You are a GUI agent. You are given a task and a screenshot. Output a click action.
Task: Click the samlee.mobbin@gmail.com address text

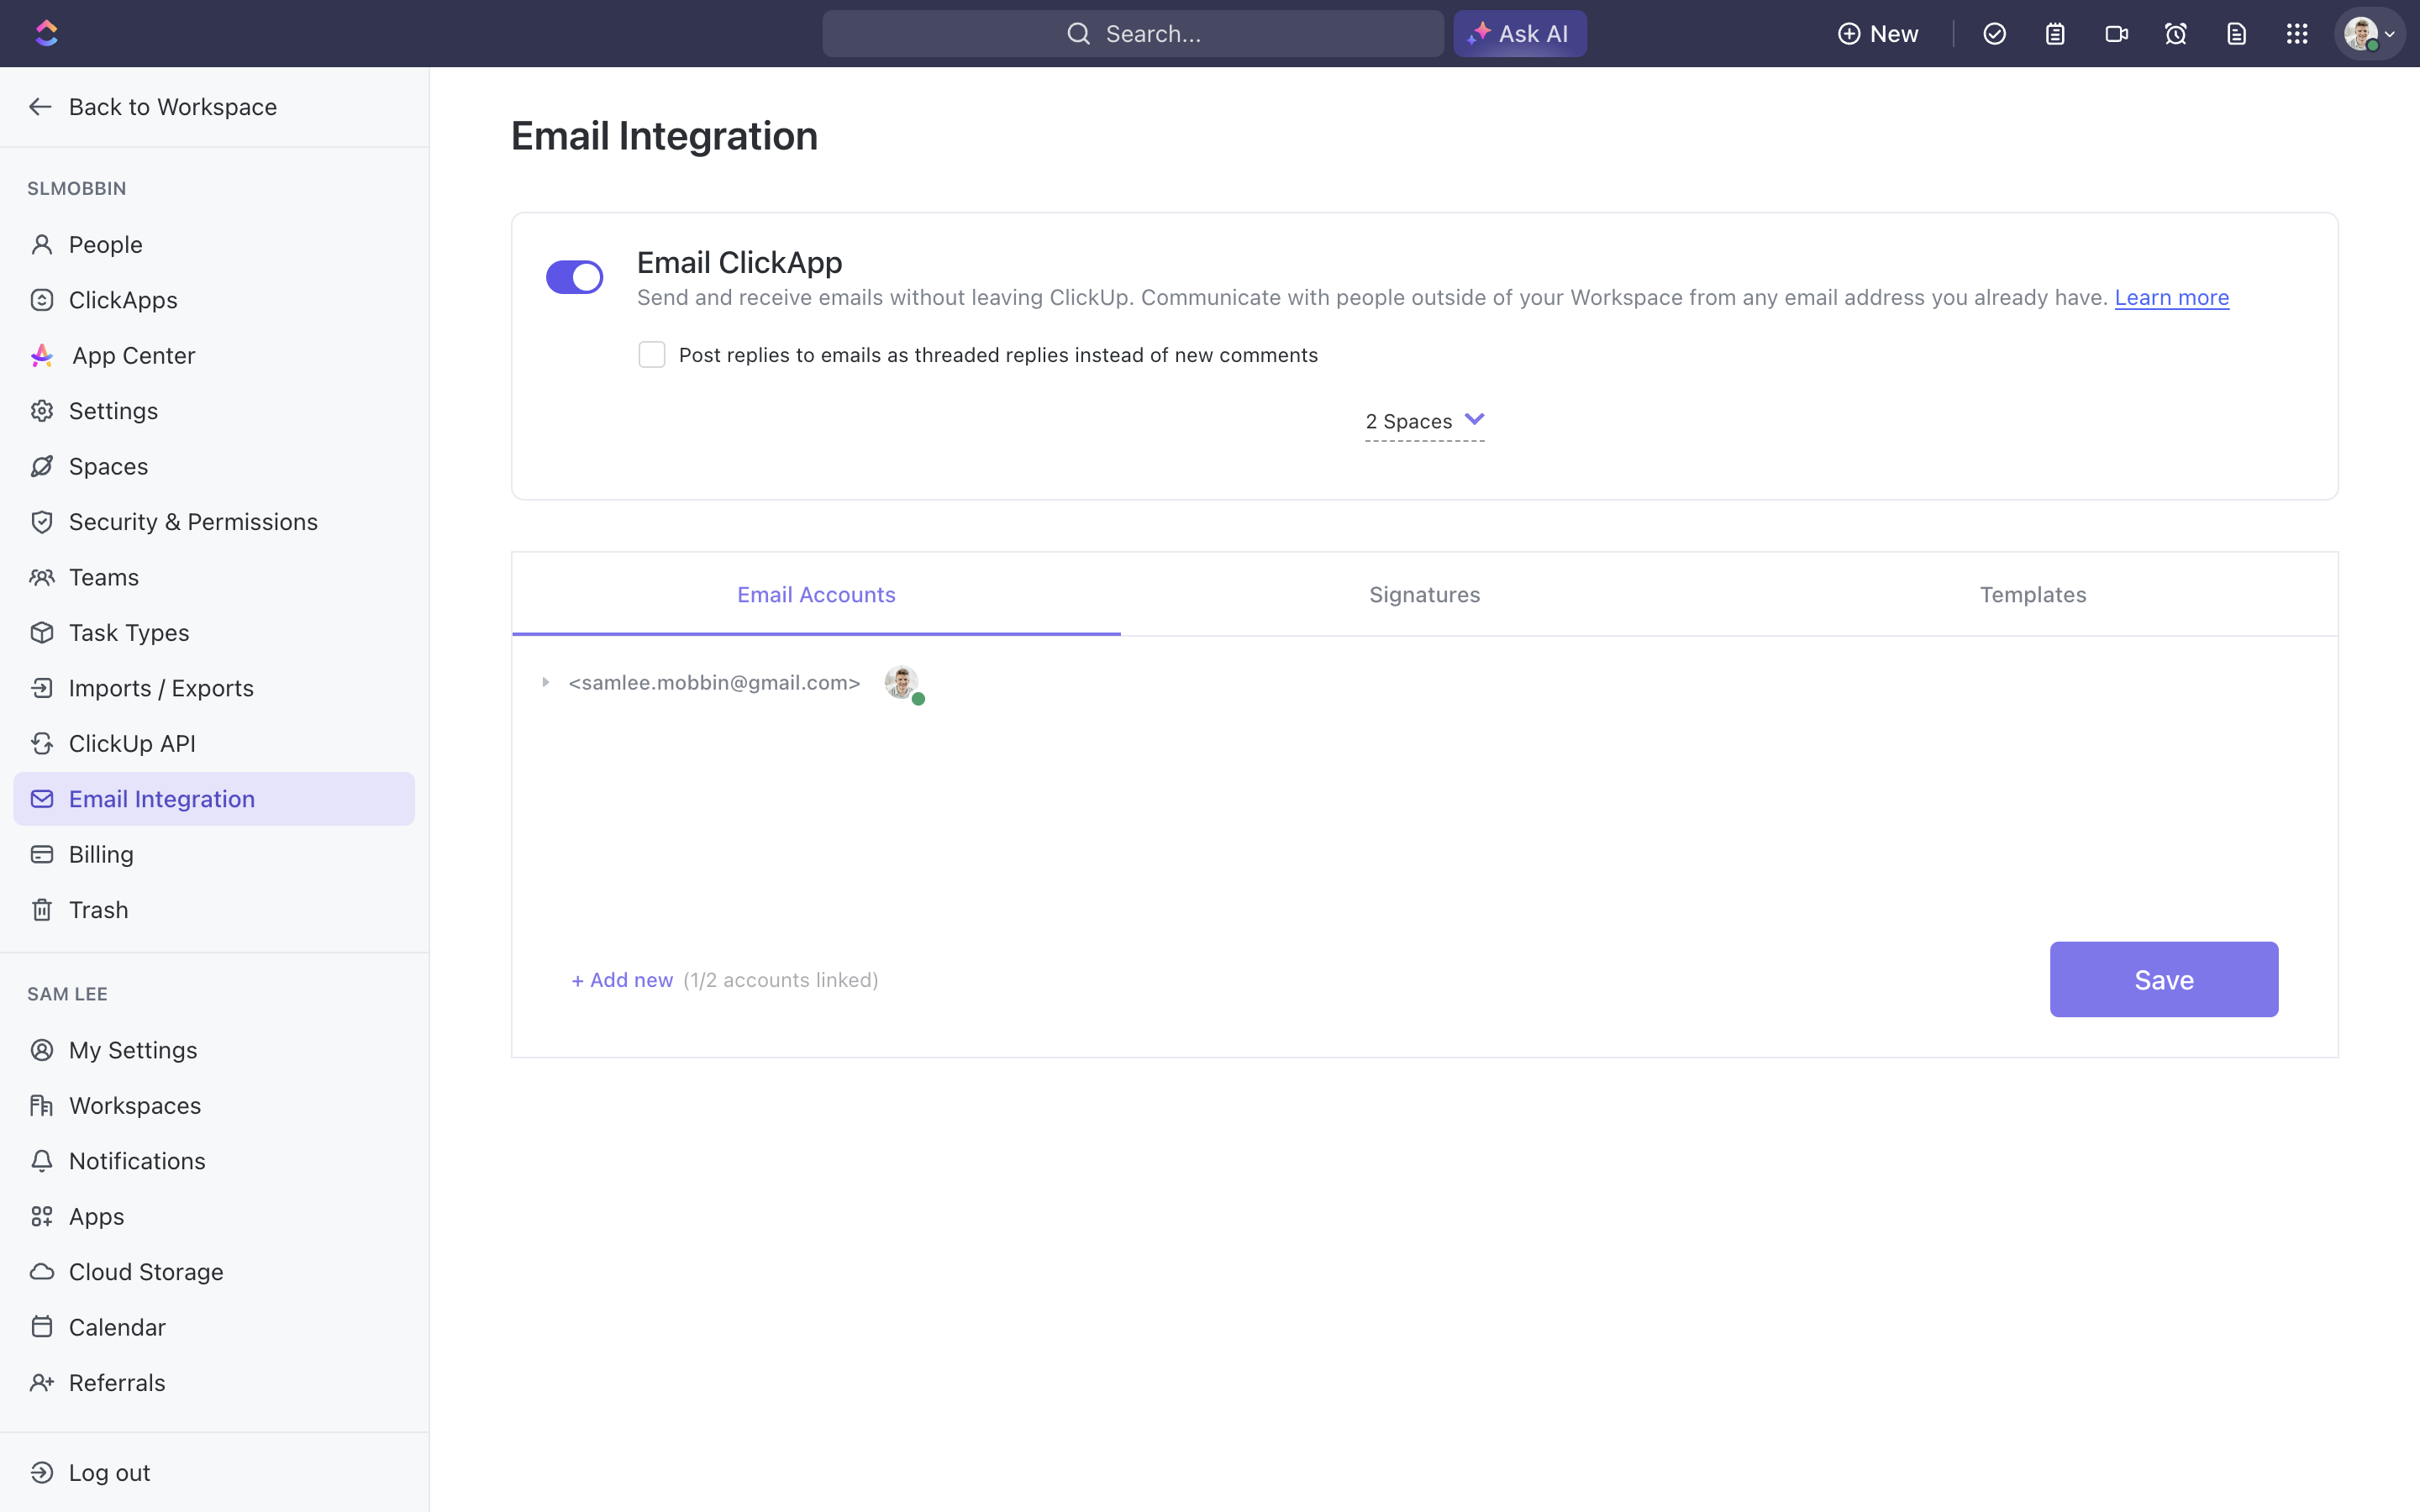714,683
